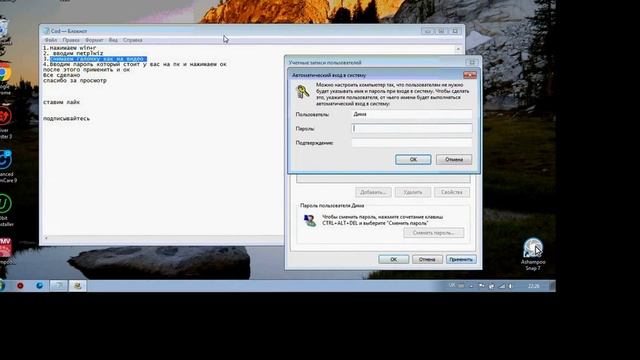Click text line 'ставим лайк'
Image resolution: width=640 pixels, height=360 pixels.
pyautogui.click(x=62, y=102)
